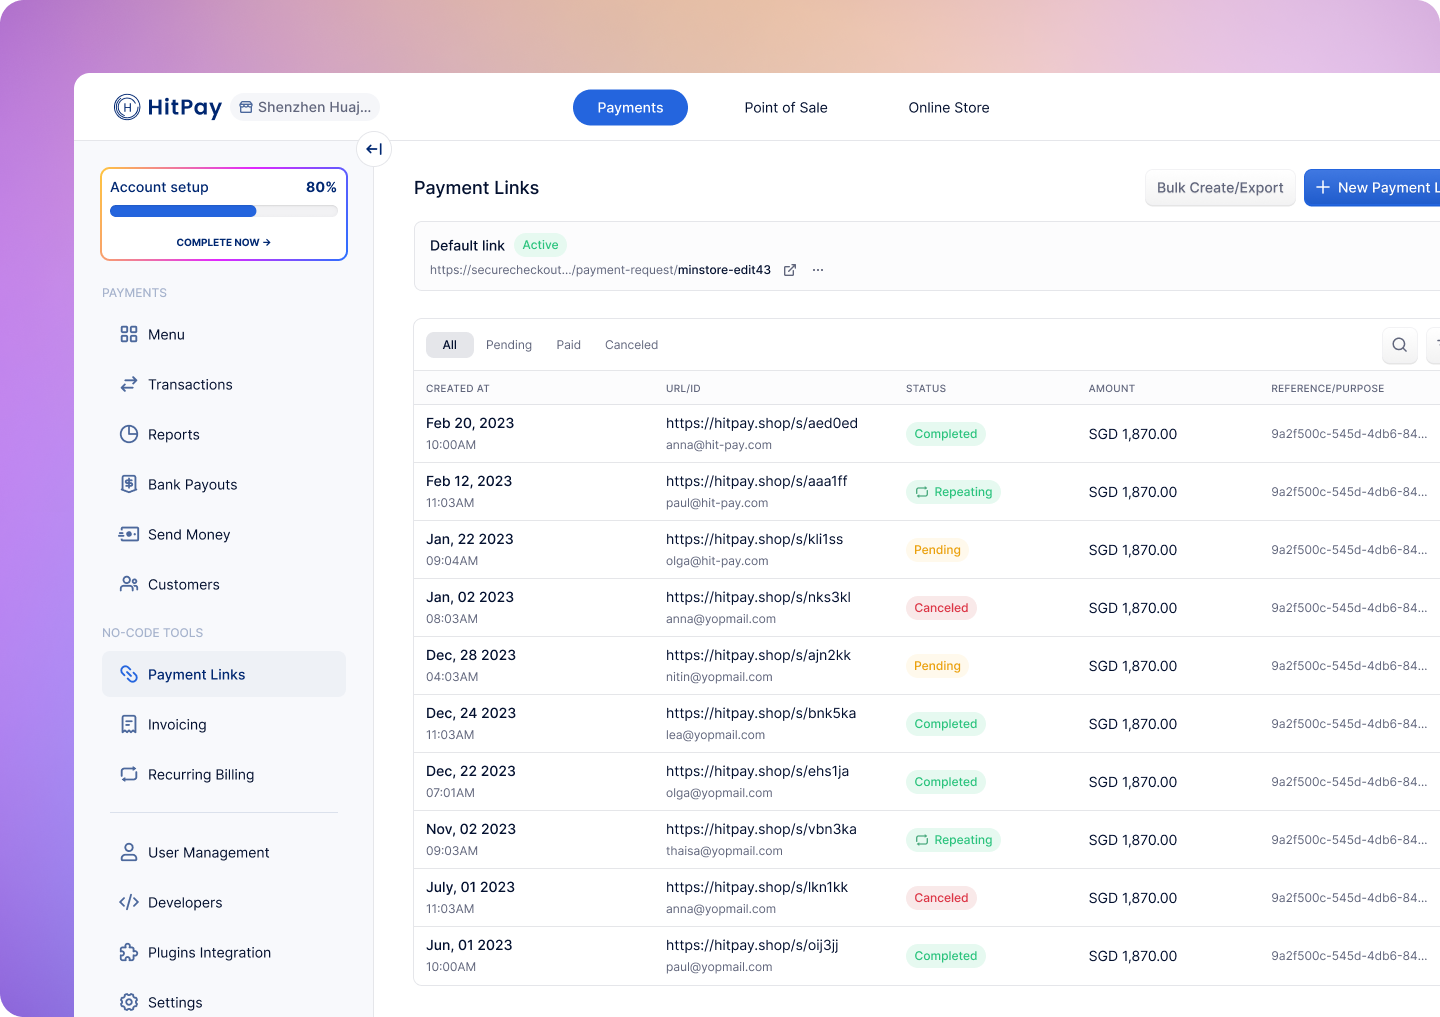Click the Payment Links chain icon
Viewport: 1440px width, 1017px height.
[129, 674]
